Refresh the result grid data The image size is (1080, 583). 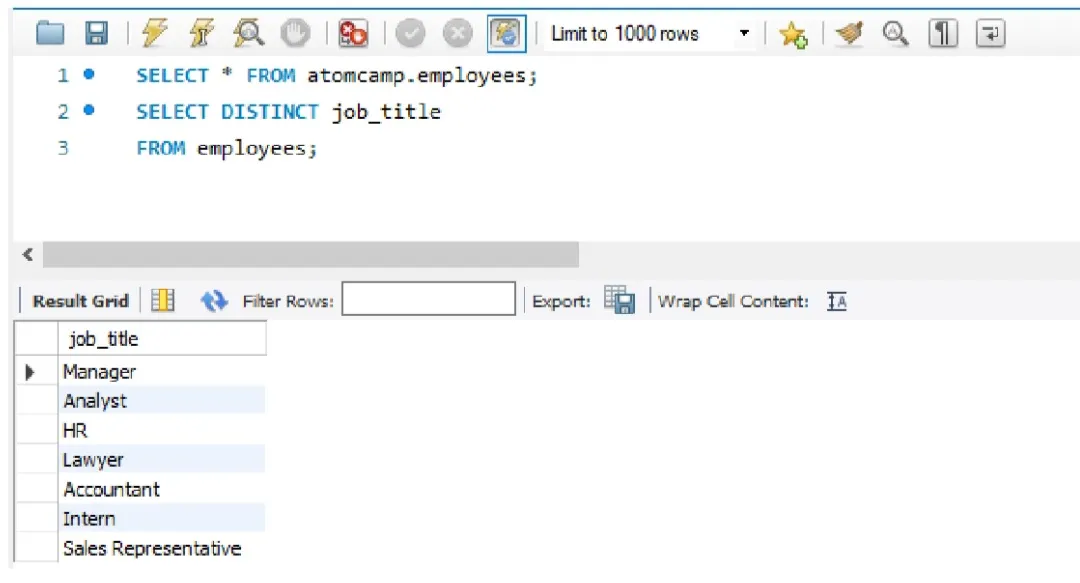point(214,299)
